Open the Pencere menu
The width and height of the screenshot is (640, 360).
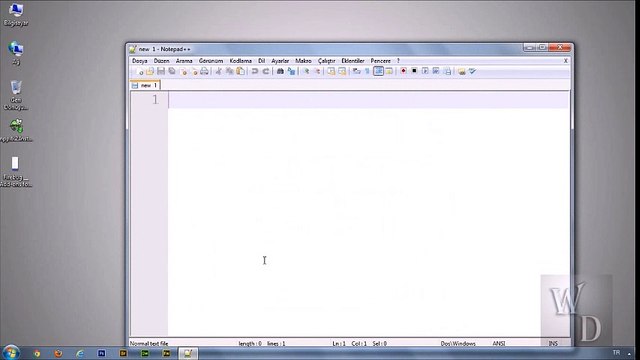(x=380, y=61)
